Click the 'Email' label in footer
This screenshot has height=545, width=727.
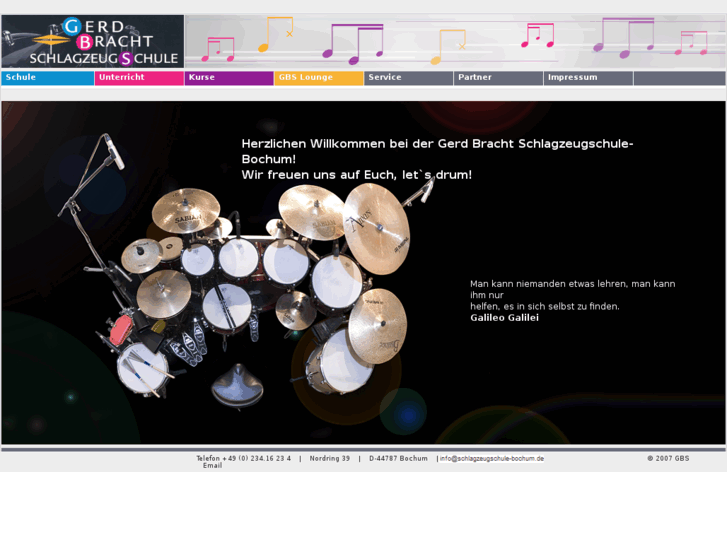212,465
